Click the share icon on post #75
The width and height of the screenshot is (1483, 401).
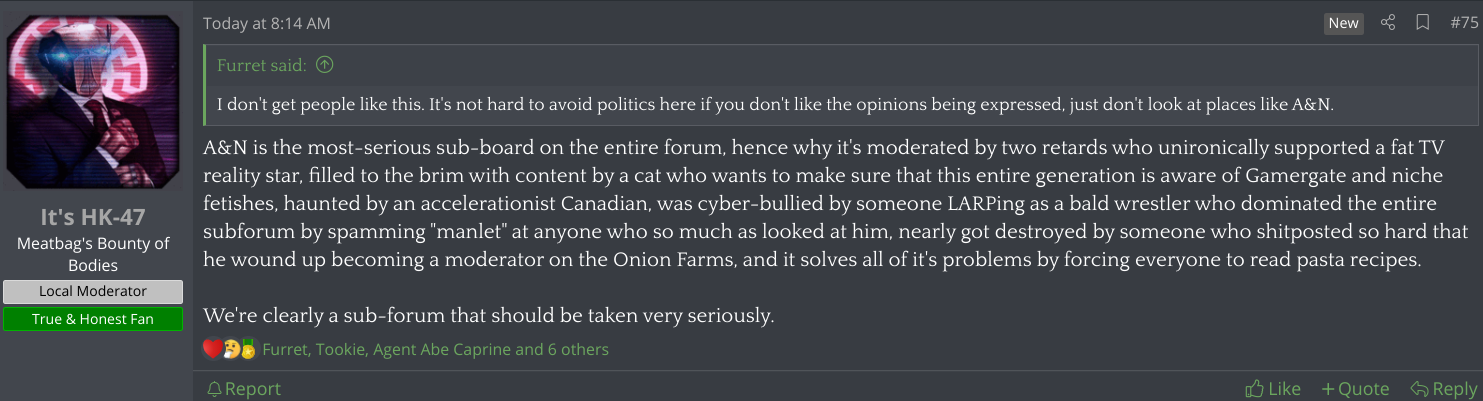coord(1388,23)
